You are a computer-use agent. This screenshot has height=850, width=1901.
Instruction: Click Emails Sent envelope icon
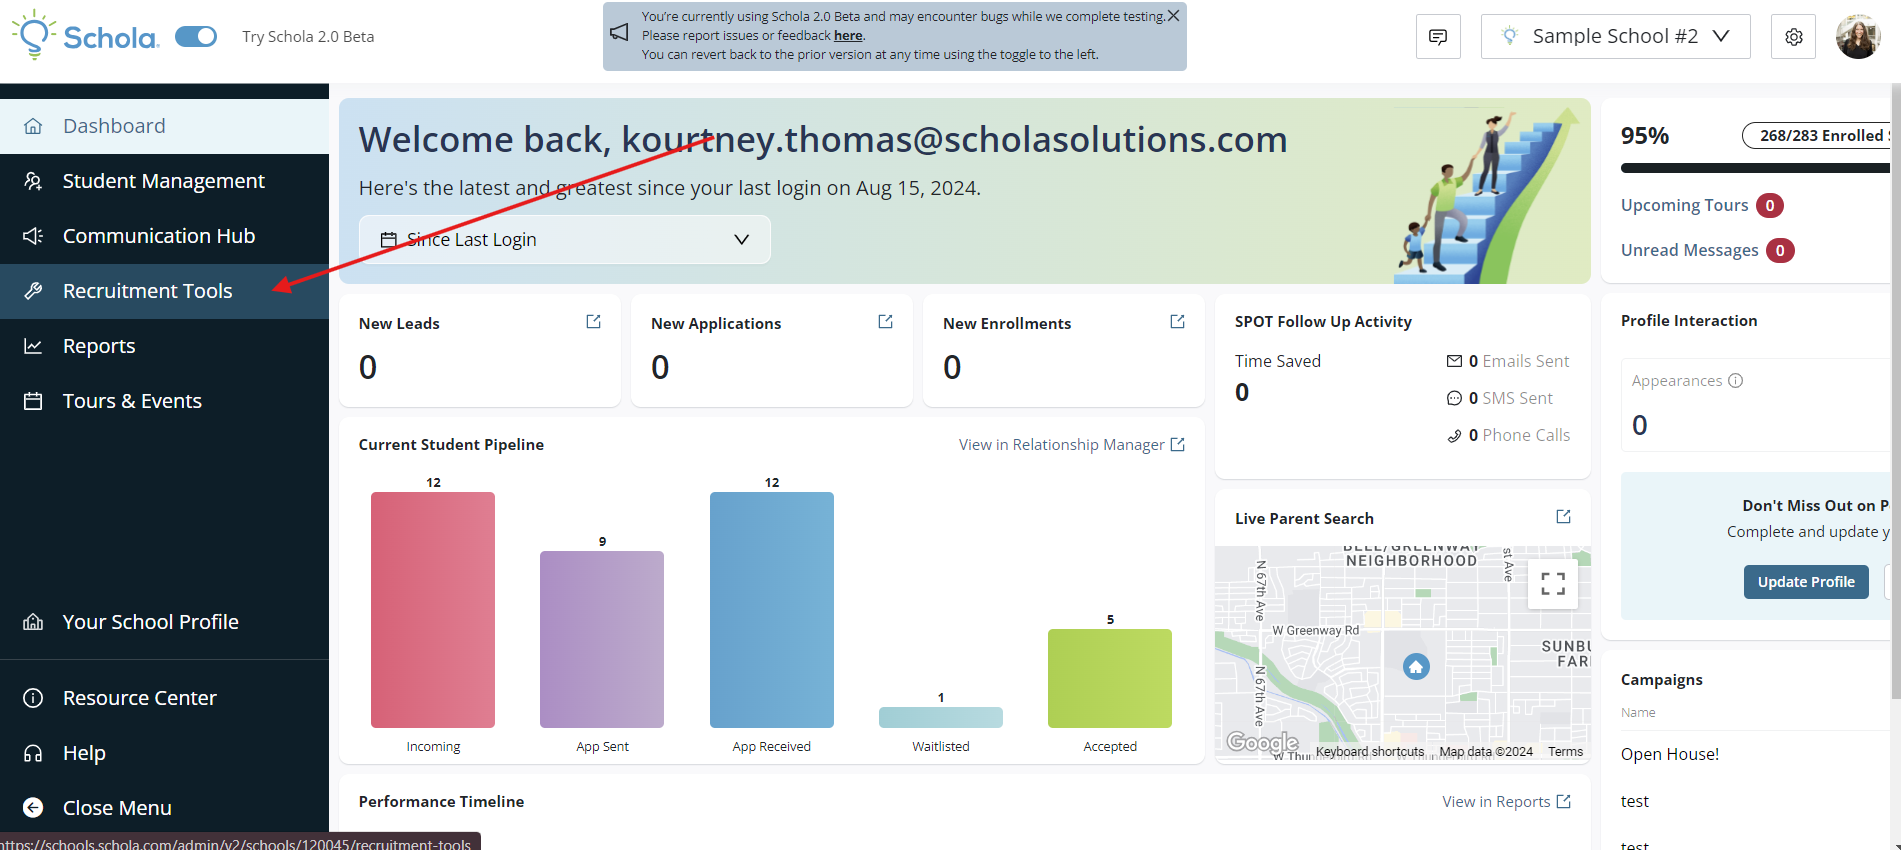tap(1454, 361)
